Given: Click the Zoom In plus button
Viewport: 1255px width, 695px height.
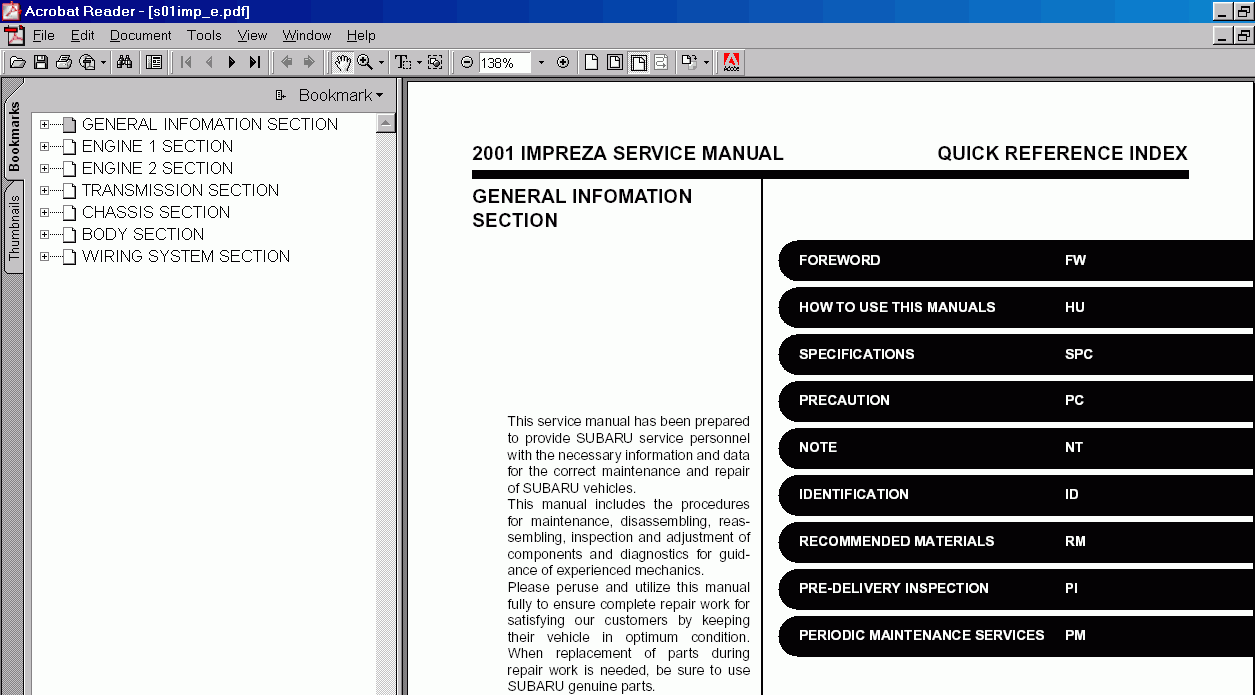Looking at the screenshot, I should 563,62.
